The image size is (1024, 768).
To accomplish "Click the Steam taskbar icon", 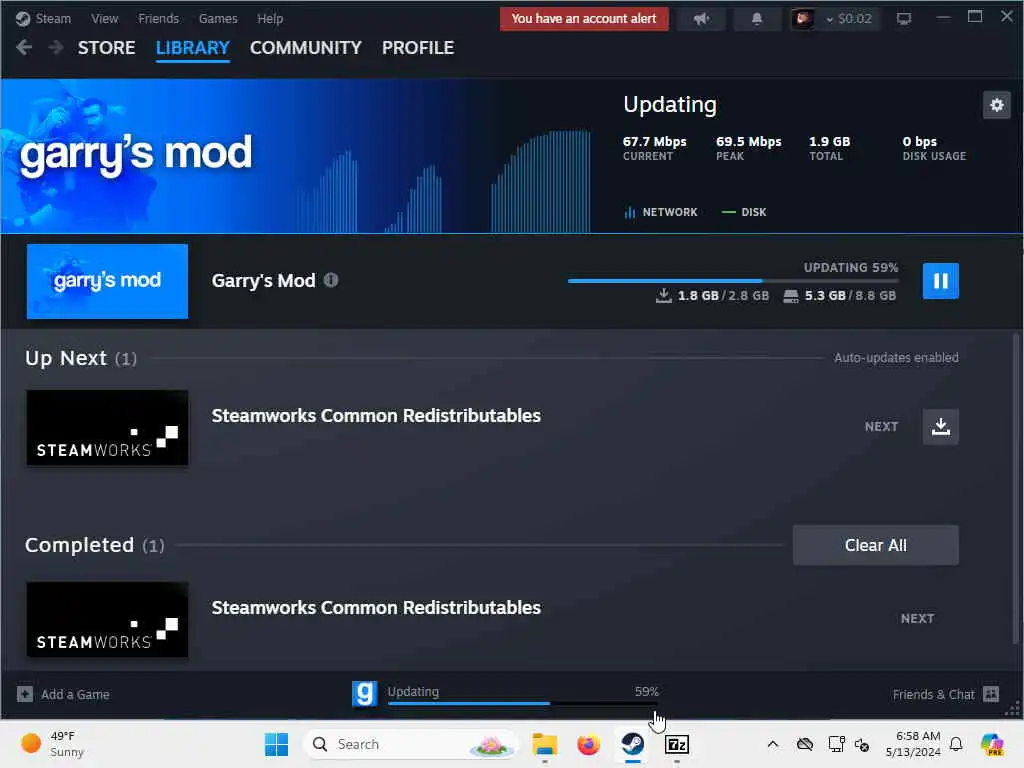I will pyautogui.click(x=632, y=744).
